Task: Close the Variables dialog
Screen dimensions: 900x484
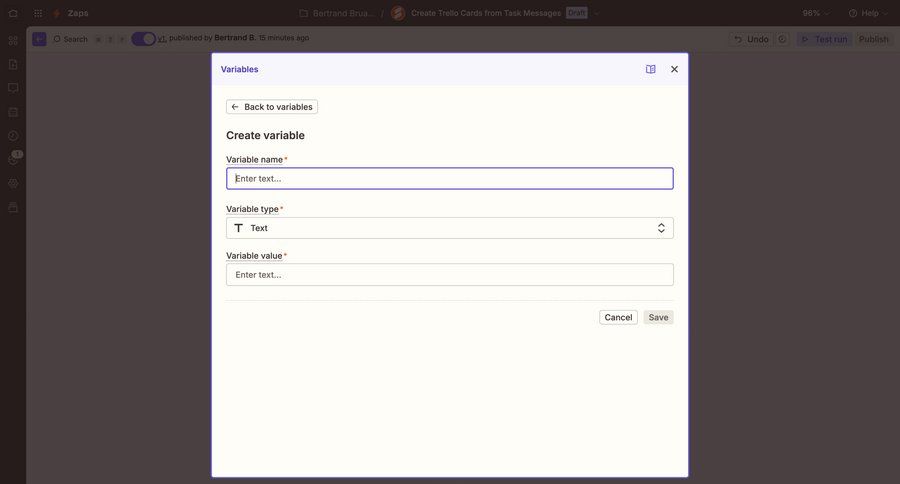Action: point(674,69)
